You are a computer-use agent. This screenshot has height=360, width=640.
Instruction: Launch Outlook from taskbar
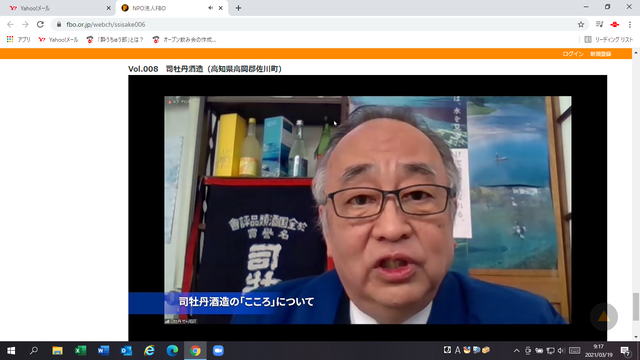(127, 351)
